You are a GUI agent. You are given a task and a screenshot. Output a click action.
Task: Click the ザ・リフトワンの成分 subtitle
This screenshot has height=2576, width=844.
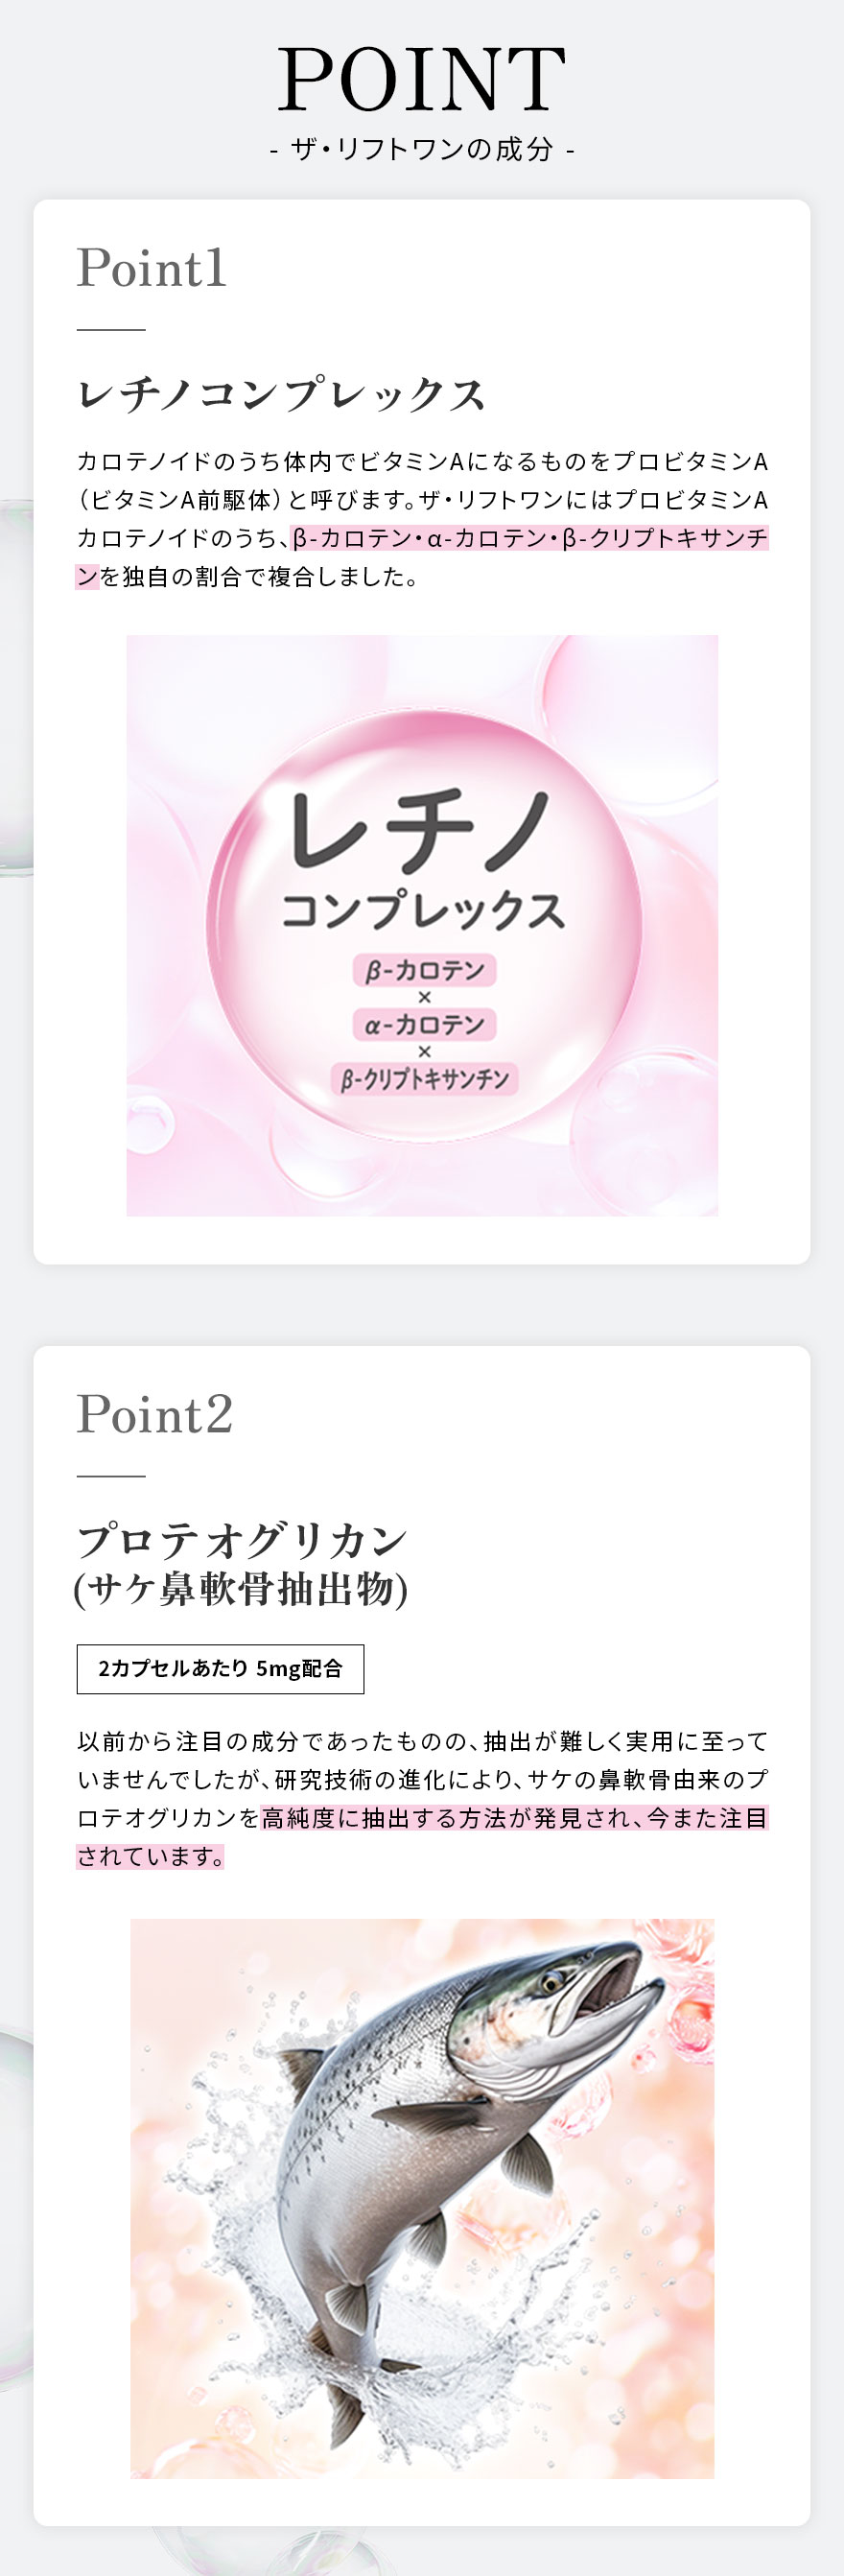tap(421, 150)
